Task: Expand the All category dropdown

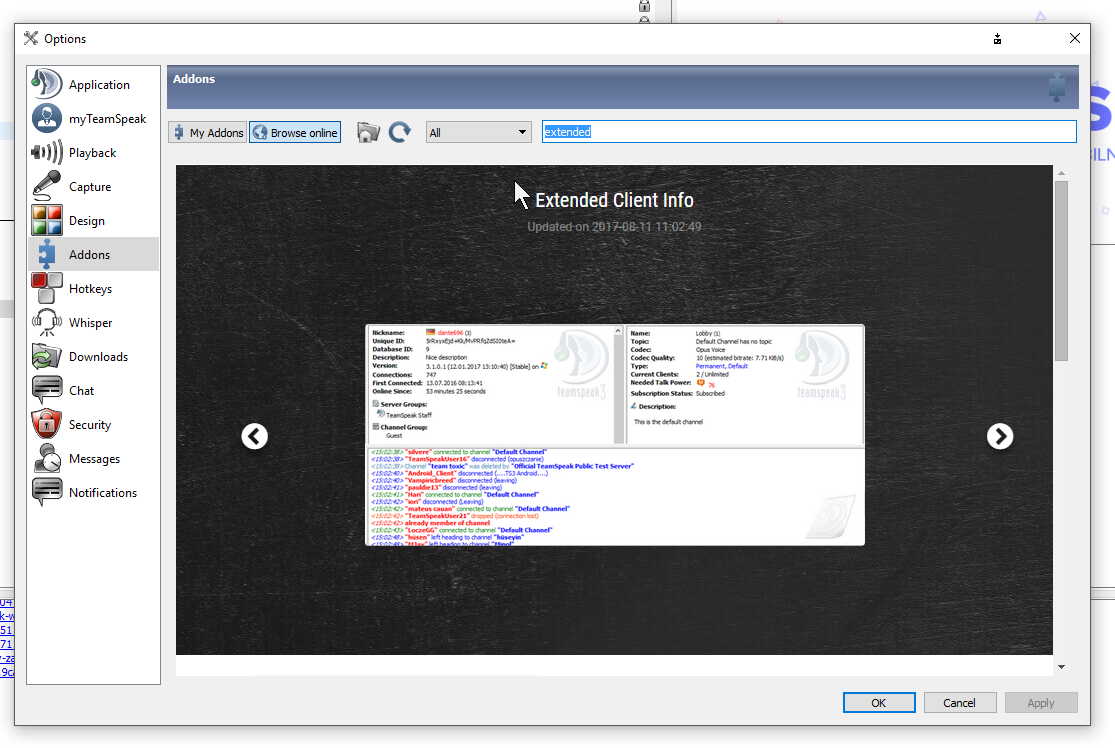Action: [479, 132]
